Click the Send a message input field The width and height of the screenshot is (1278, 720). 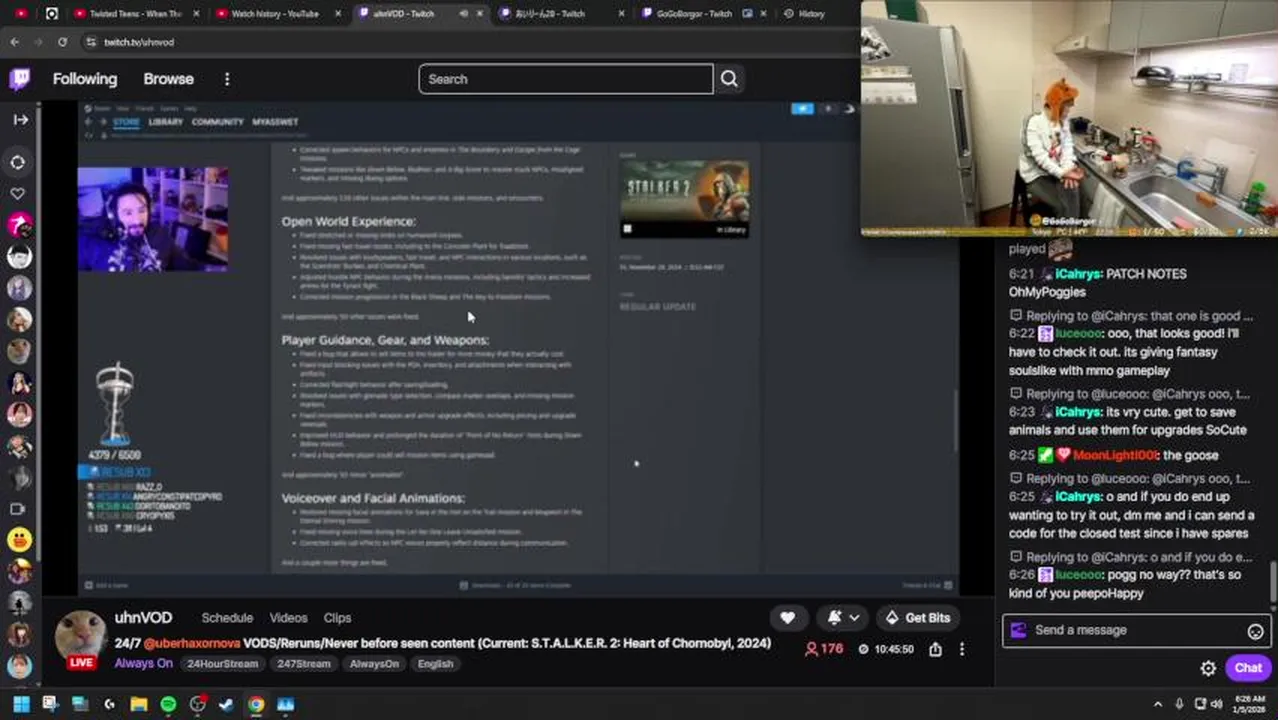click(x=1136, y=630)
